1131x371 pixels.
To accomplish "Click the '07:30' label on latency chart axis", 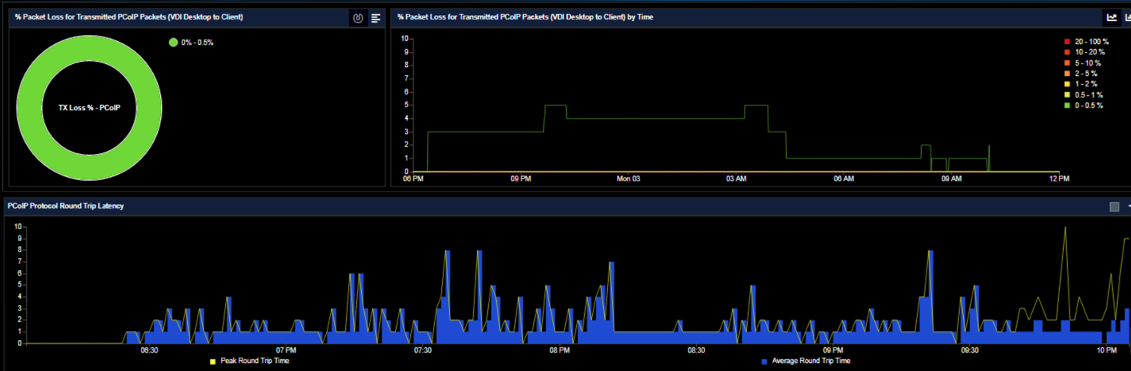I will [423, 350].
